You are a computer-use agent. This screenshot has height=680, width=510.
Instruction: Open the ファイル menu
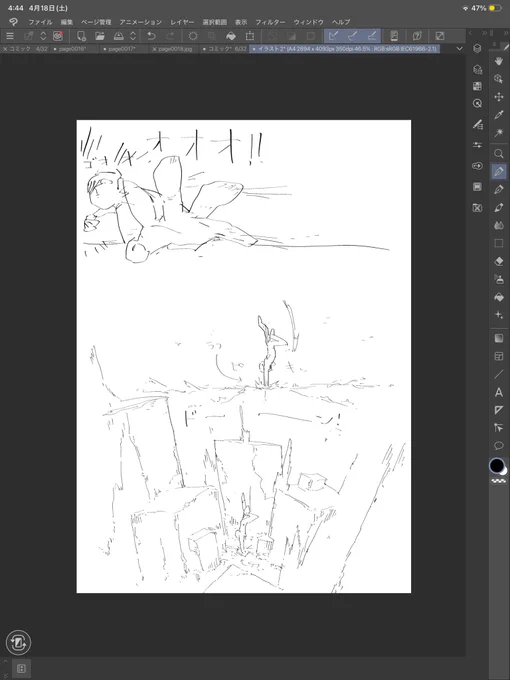pos(40,22)
